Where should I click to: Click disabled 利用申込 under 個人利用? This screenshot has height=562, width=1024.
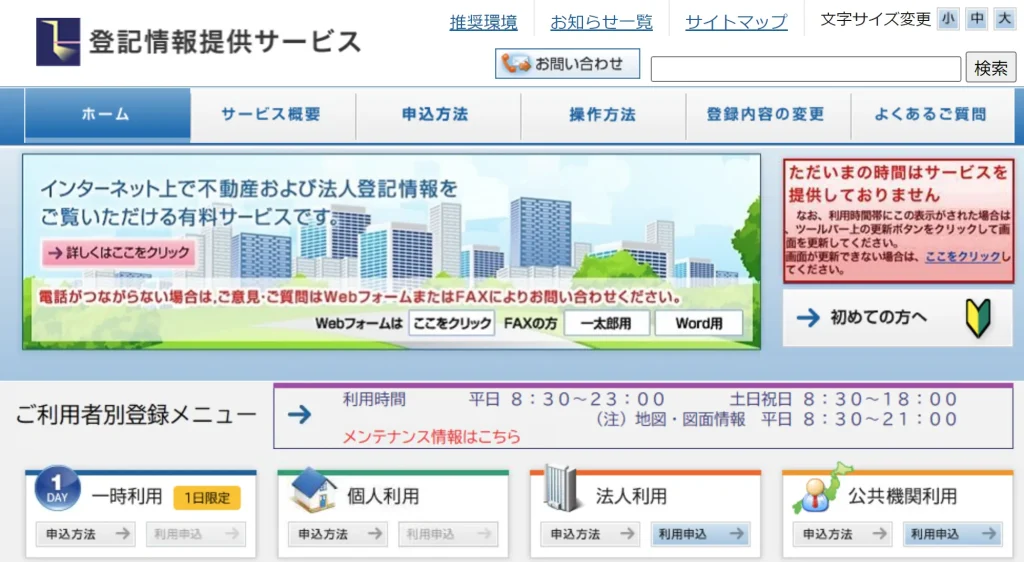coord(448,535)
